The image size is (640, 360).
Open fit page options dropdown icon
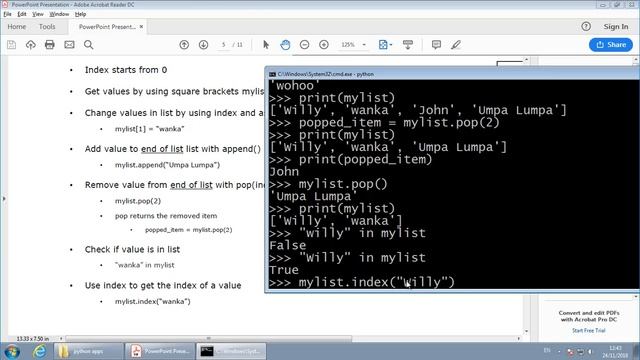pos(385,44)
